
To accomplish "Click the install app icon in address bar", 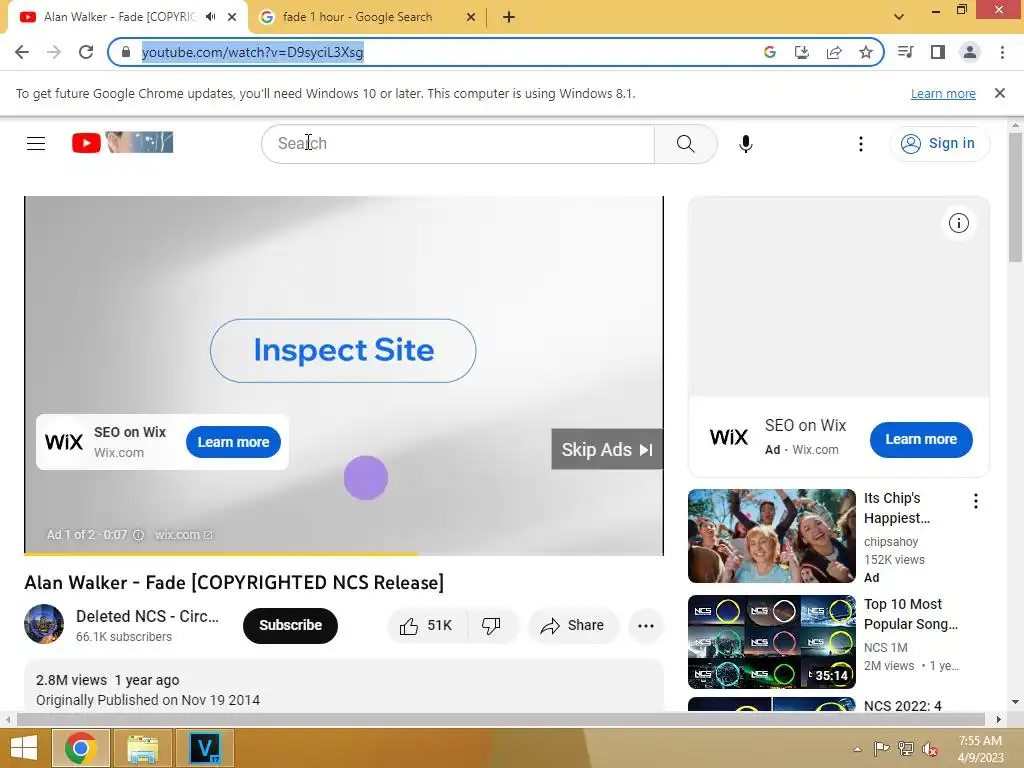I will pyautogui.click(x=801, y=52).
